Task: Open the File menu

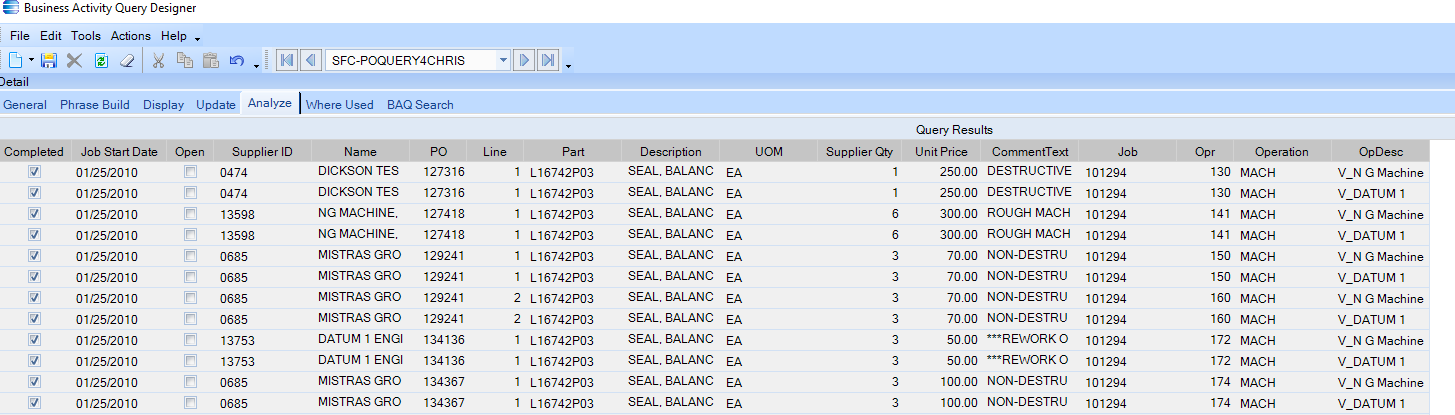Action: (x=20, y=36)
